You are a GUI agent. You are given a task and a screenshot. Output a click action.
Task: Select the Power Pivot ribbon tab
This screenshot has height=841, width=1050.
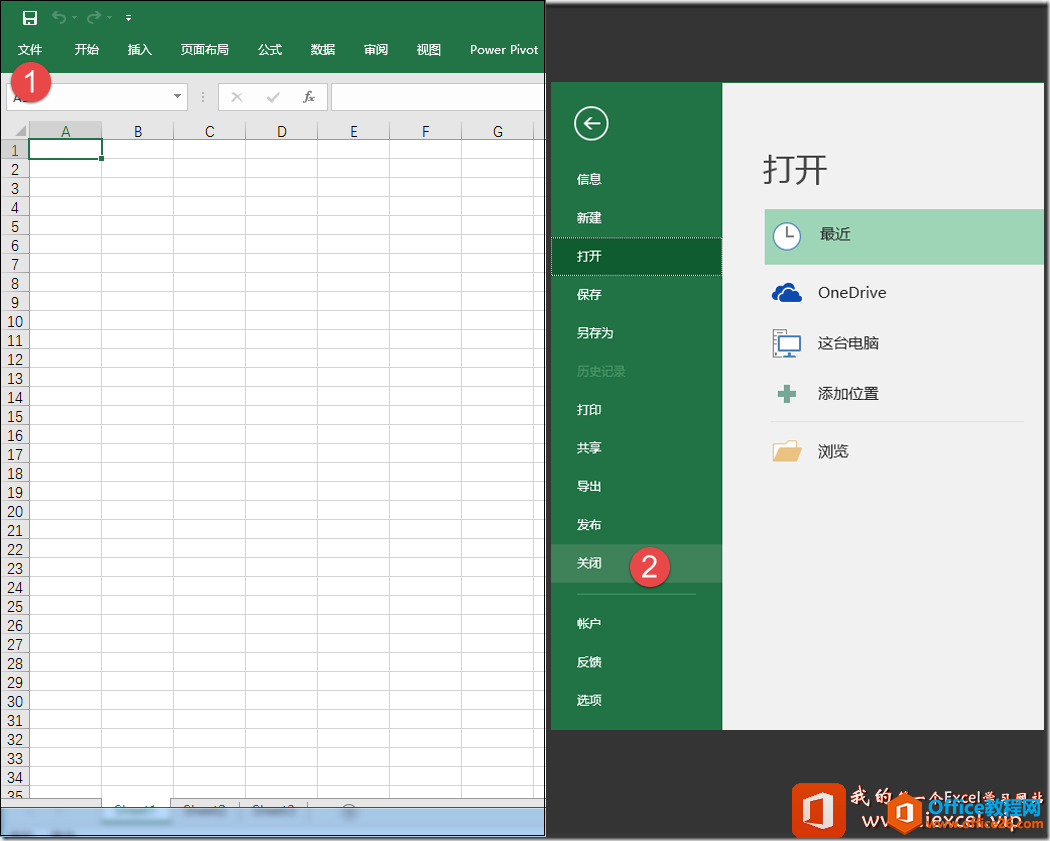503,49
